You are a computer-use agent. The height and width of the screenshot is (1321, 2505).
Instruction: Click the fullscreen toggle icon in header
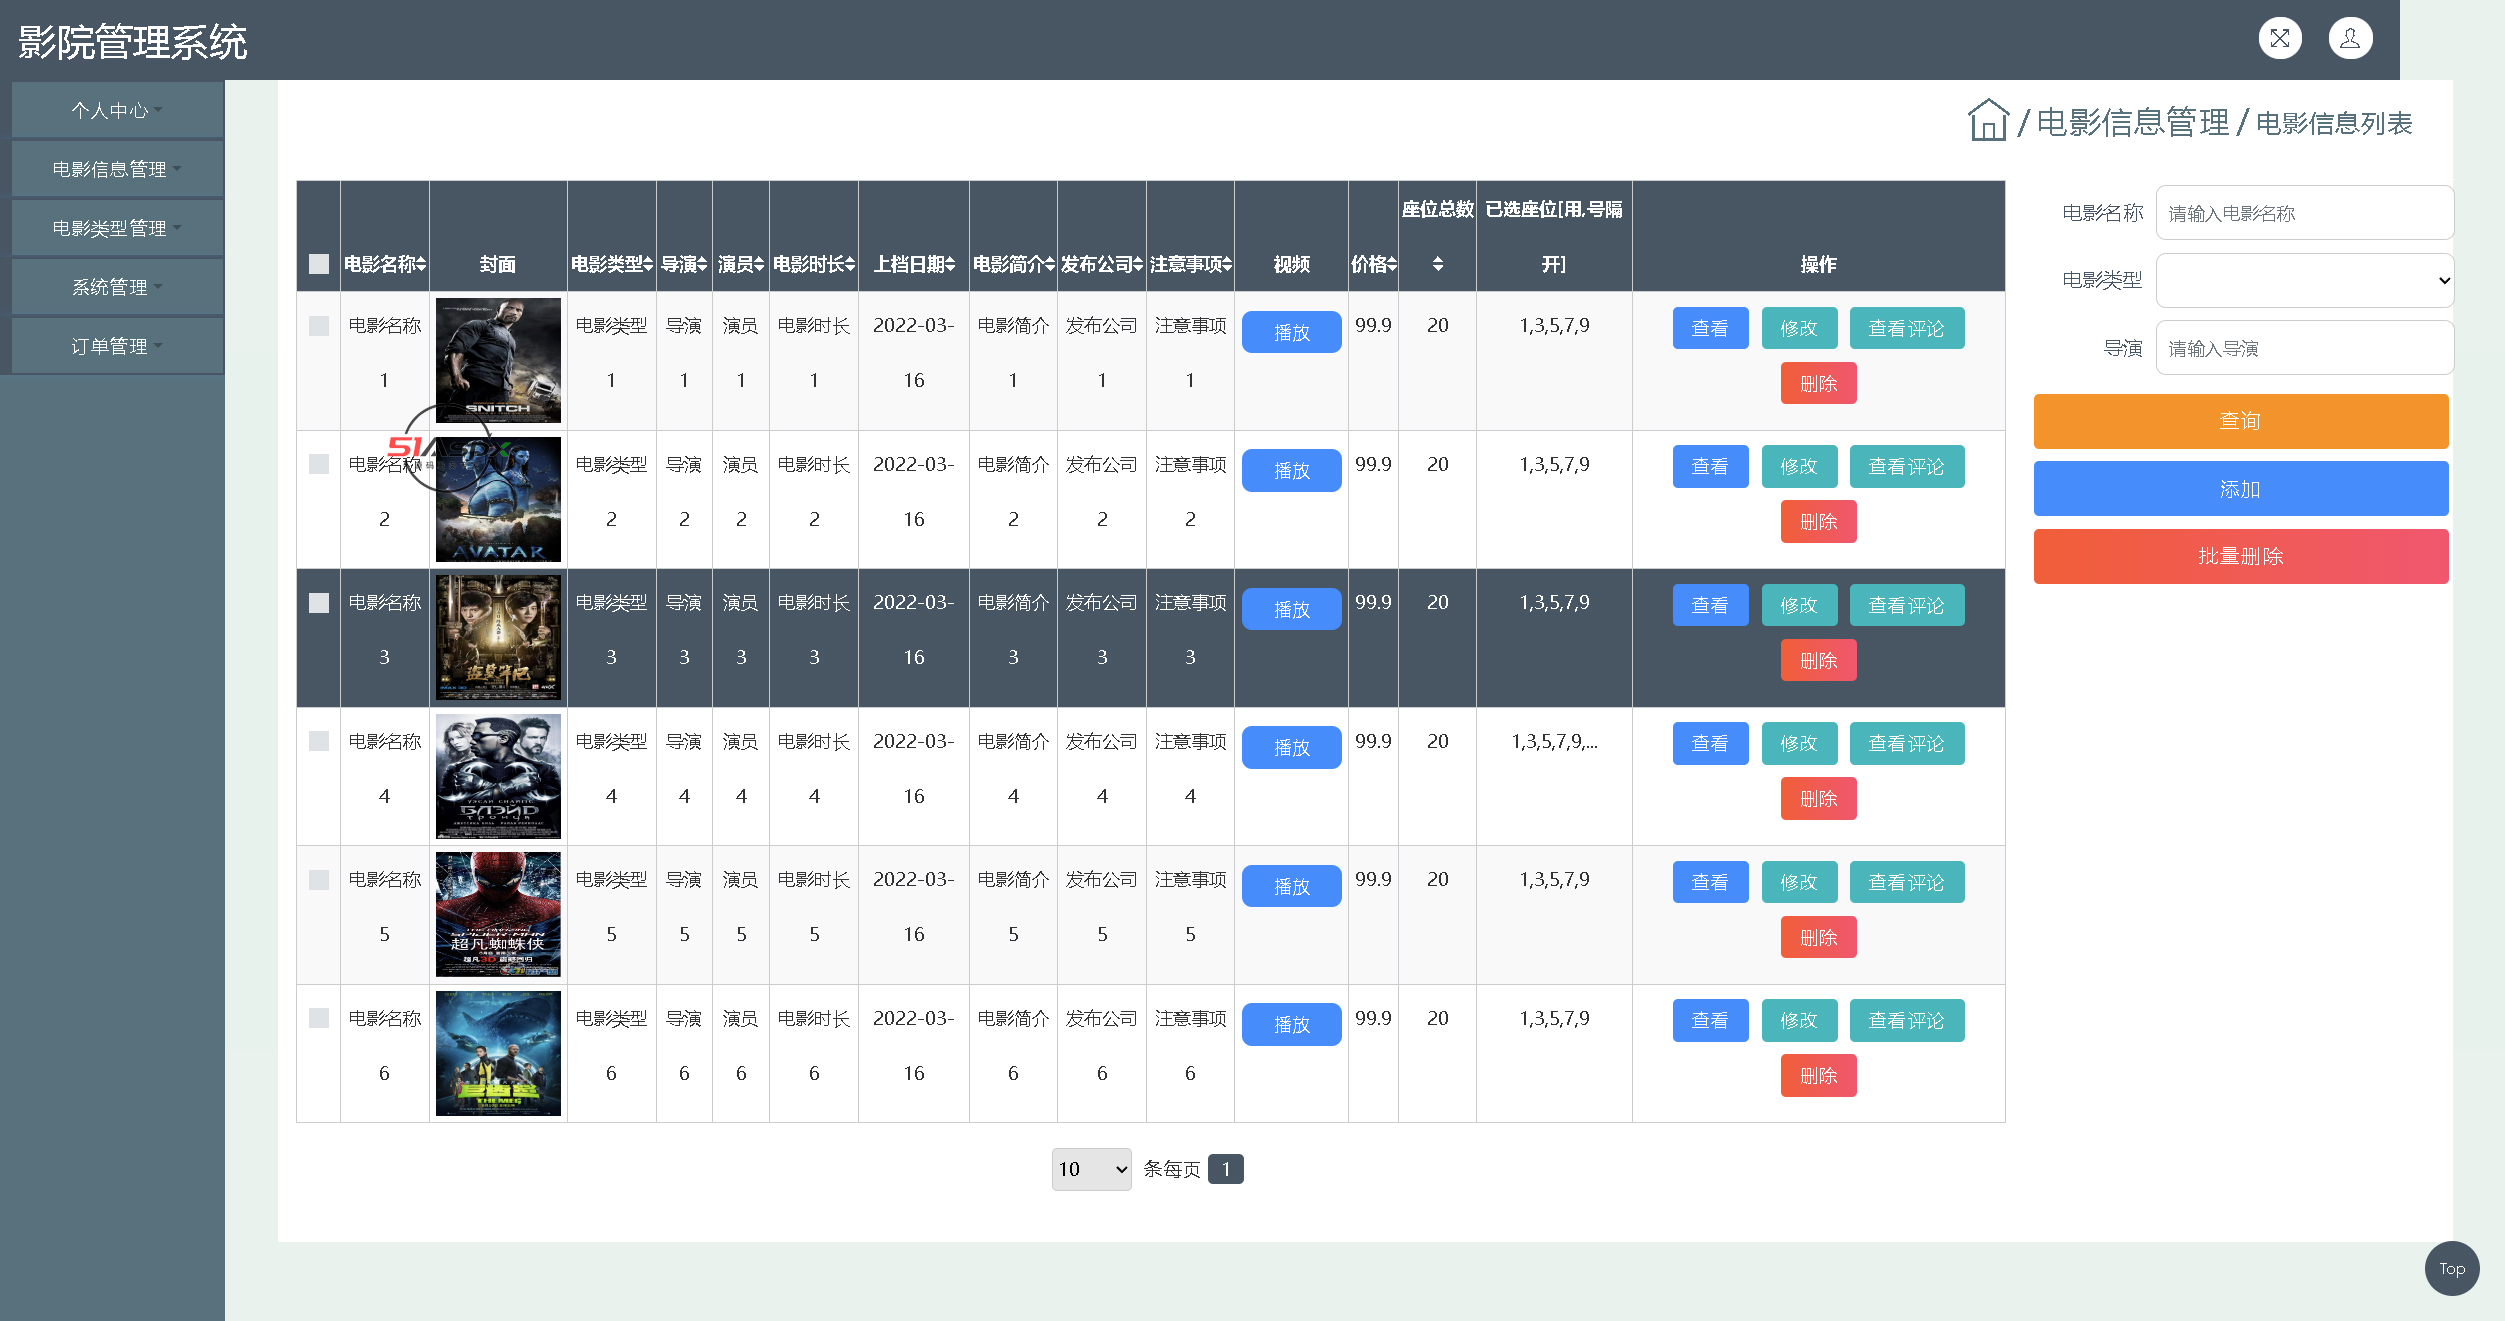[2279, 38]
